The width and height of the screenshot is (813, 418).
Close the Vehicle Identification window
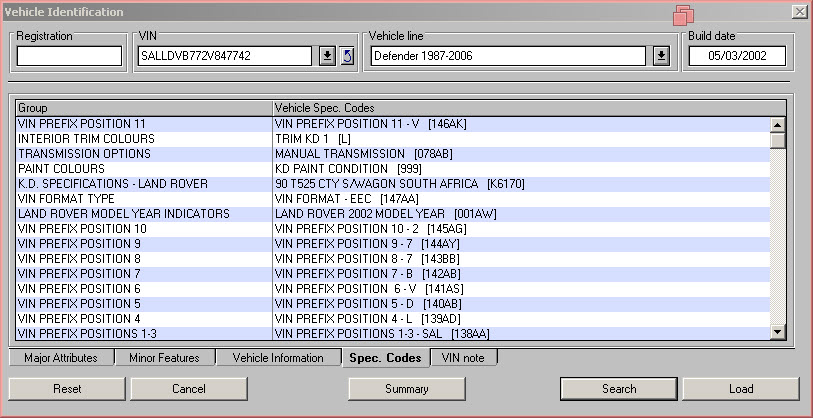pyautogui.click(x=800, y=12)
